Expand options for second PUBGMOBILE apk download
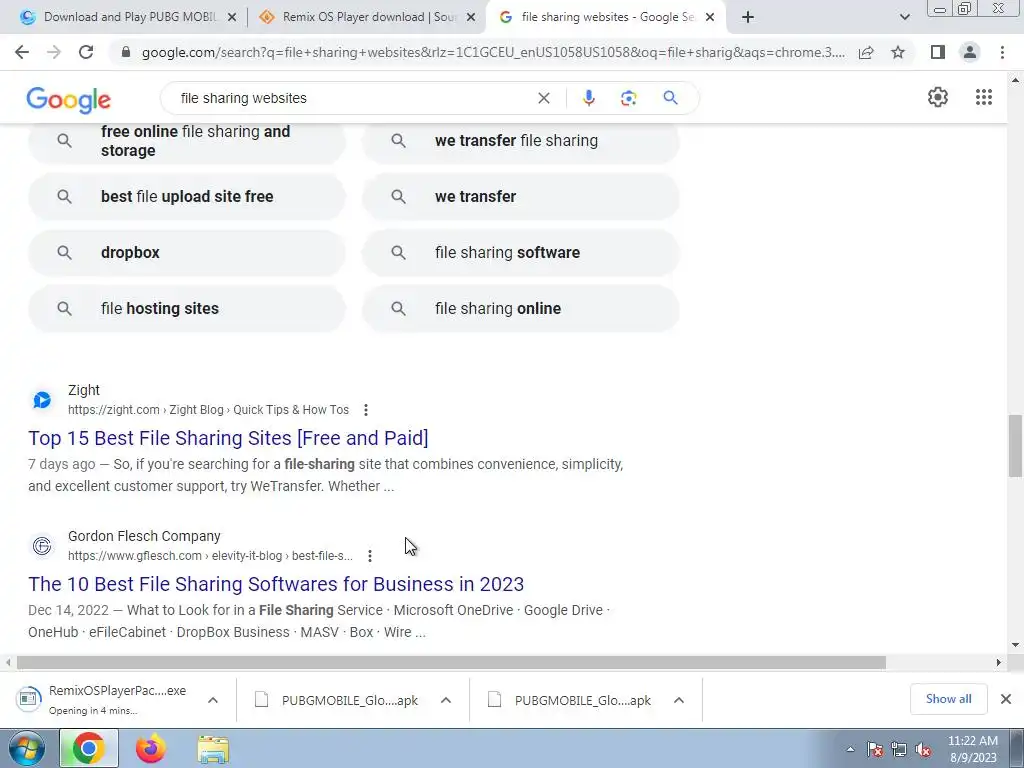This screenshot has height=768, width=1024. [x=679, y=700]
